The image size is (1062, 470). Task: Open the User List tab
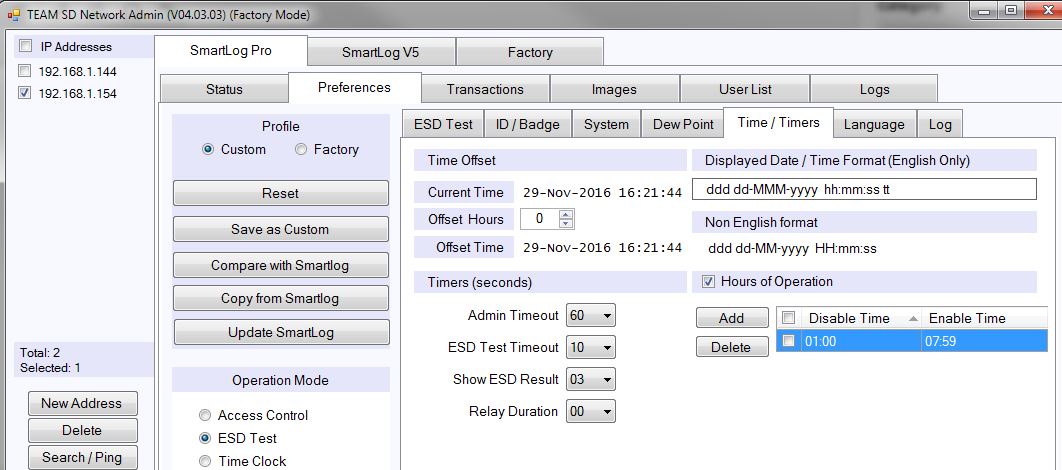click(x=745, y=89)
